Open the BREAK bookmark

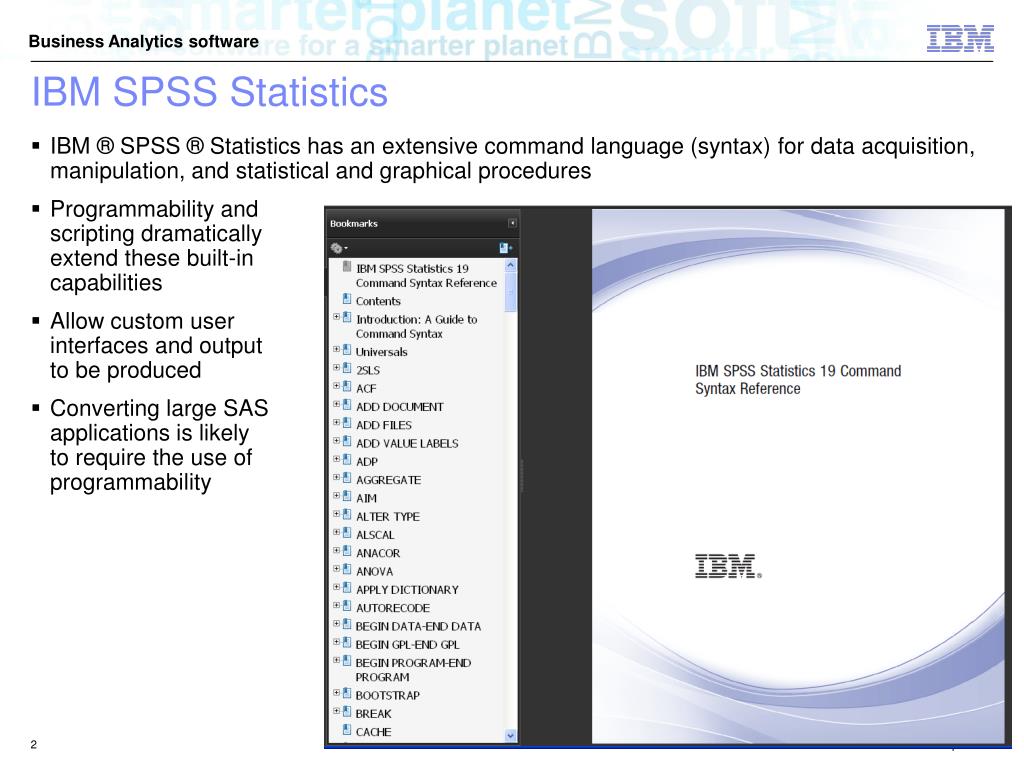(373, 714)
